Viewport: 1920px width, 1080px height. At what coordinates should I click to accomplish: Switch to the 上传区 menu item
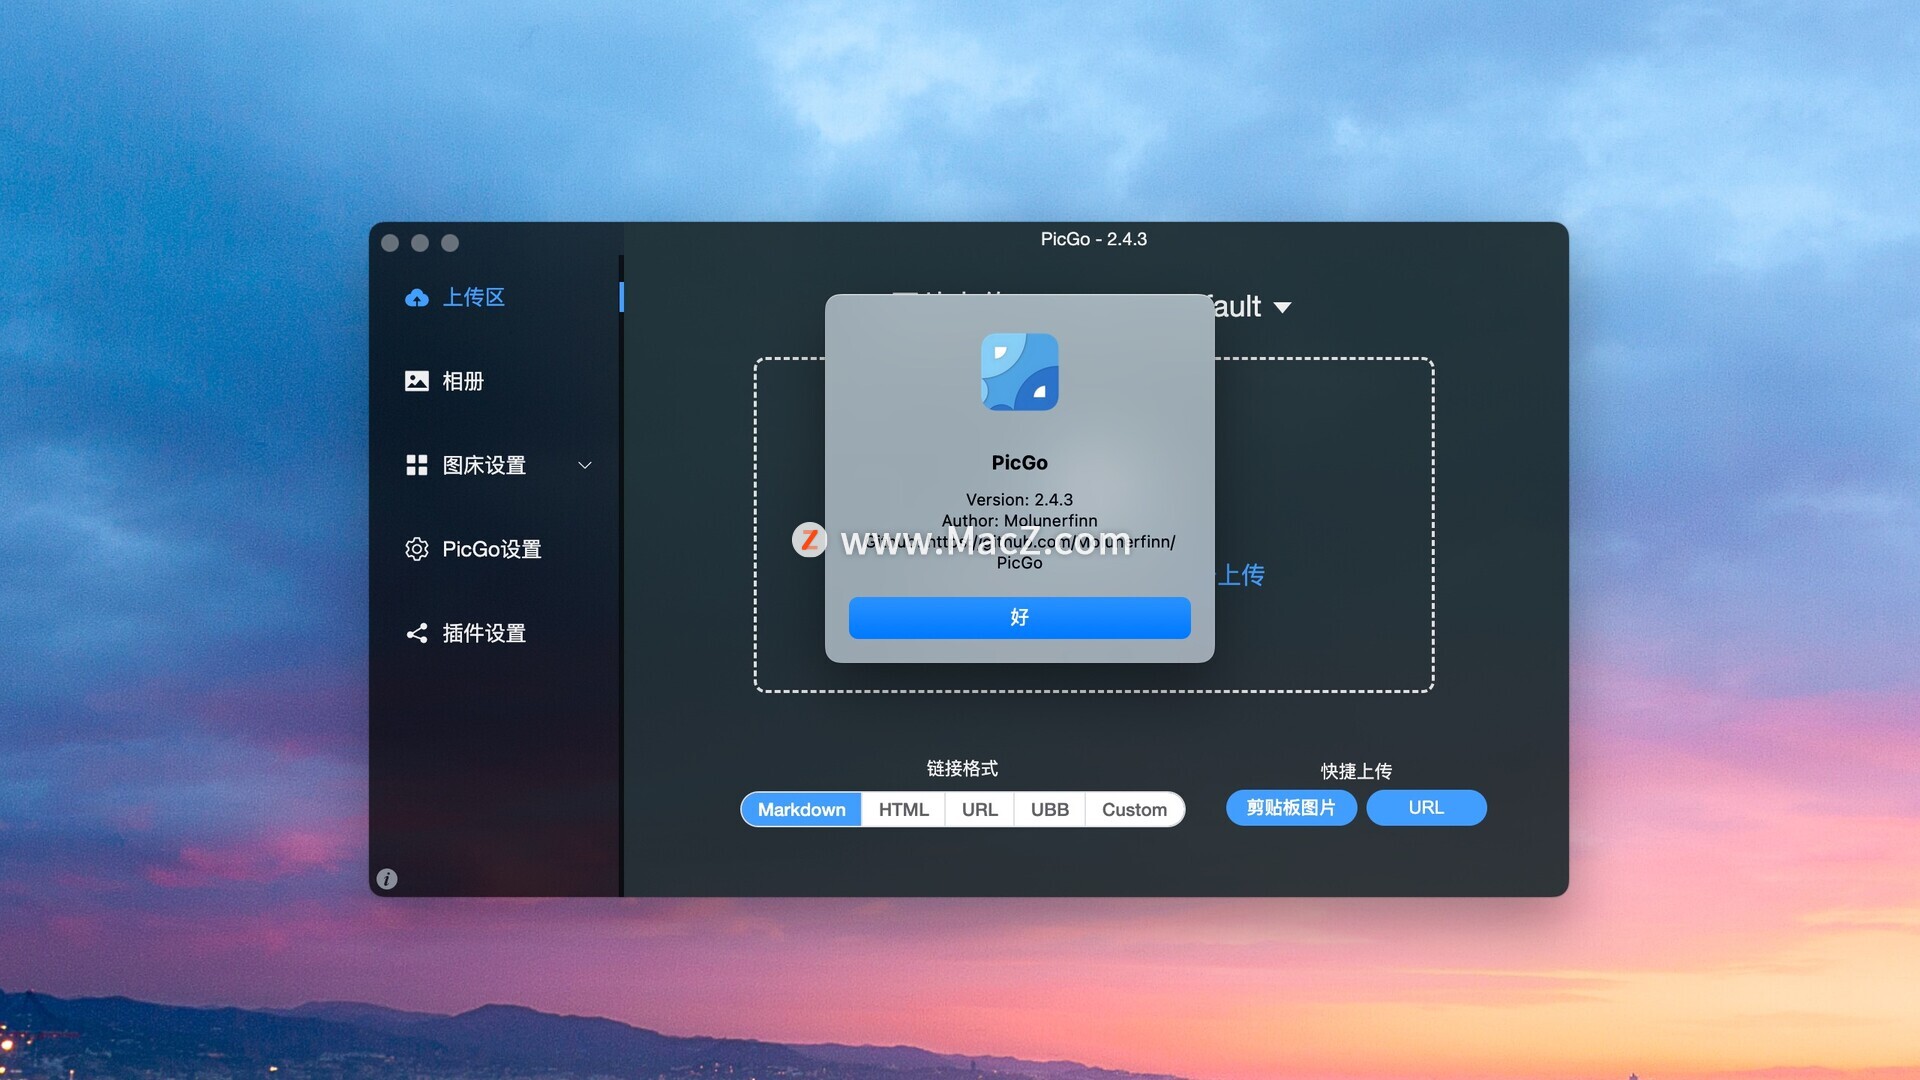474,297
